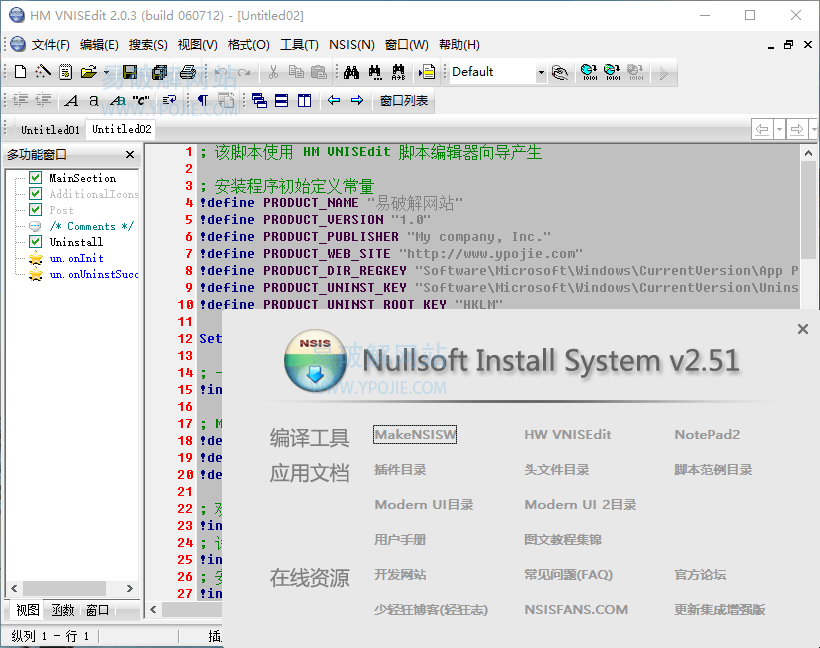Screen dimensions: 820x648
Task: Check the Post section checkbox
Action: pyautogui.click(x=36, y=210)
